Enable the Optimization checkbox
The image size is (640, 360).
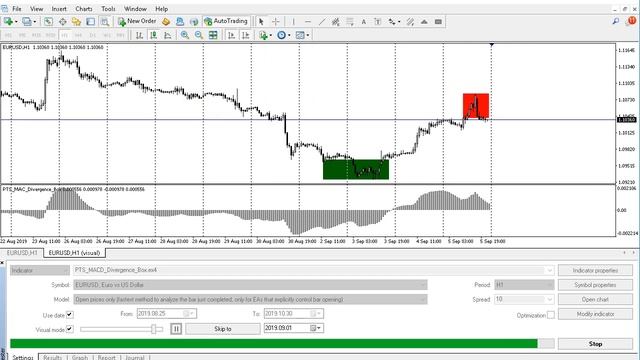pyautogui.click(x=551, y=315)
